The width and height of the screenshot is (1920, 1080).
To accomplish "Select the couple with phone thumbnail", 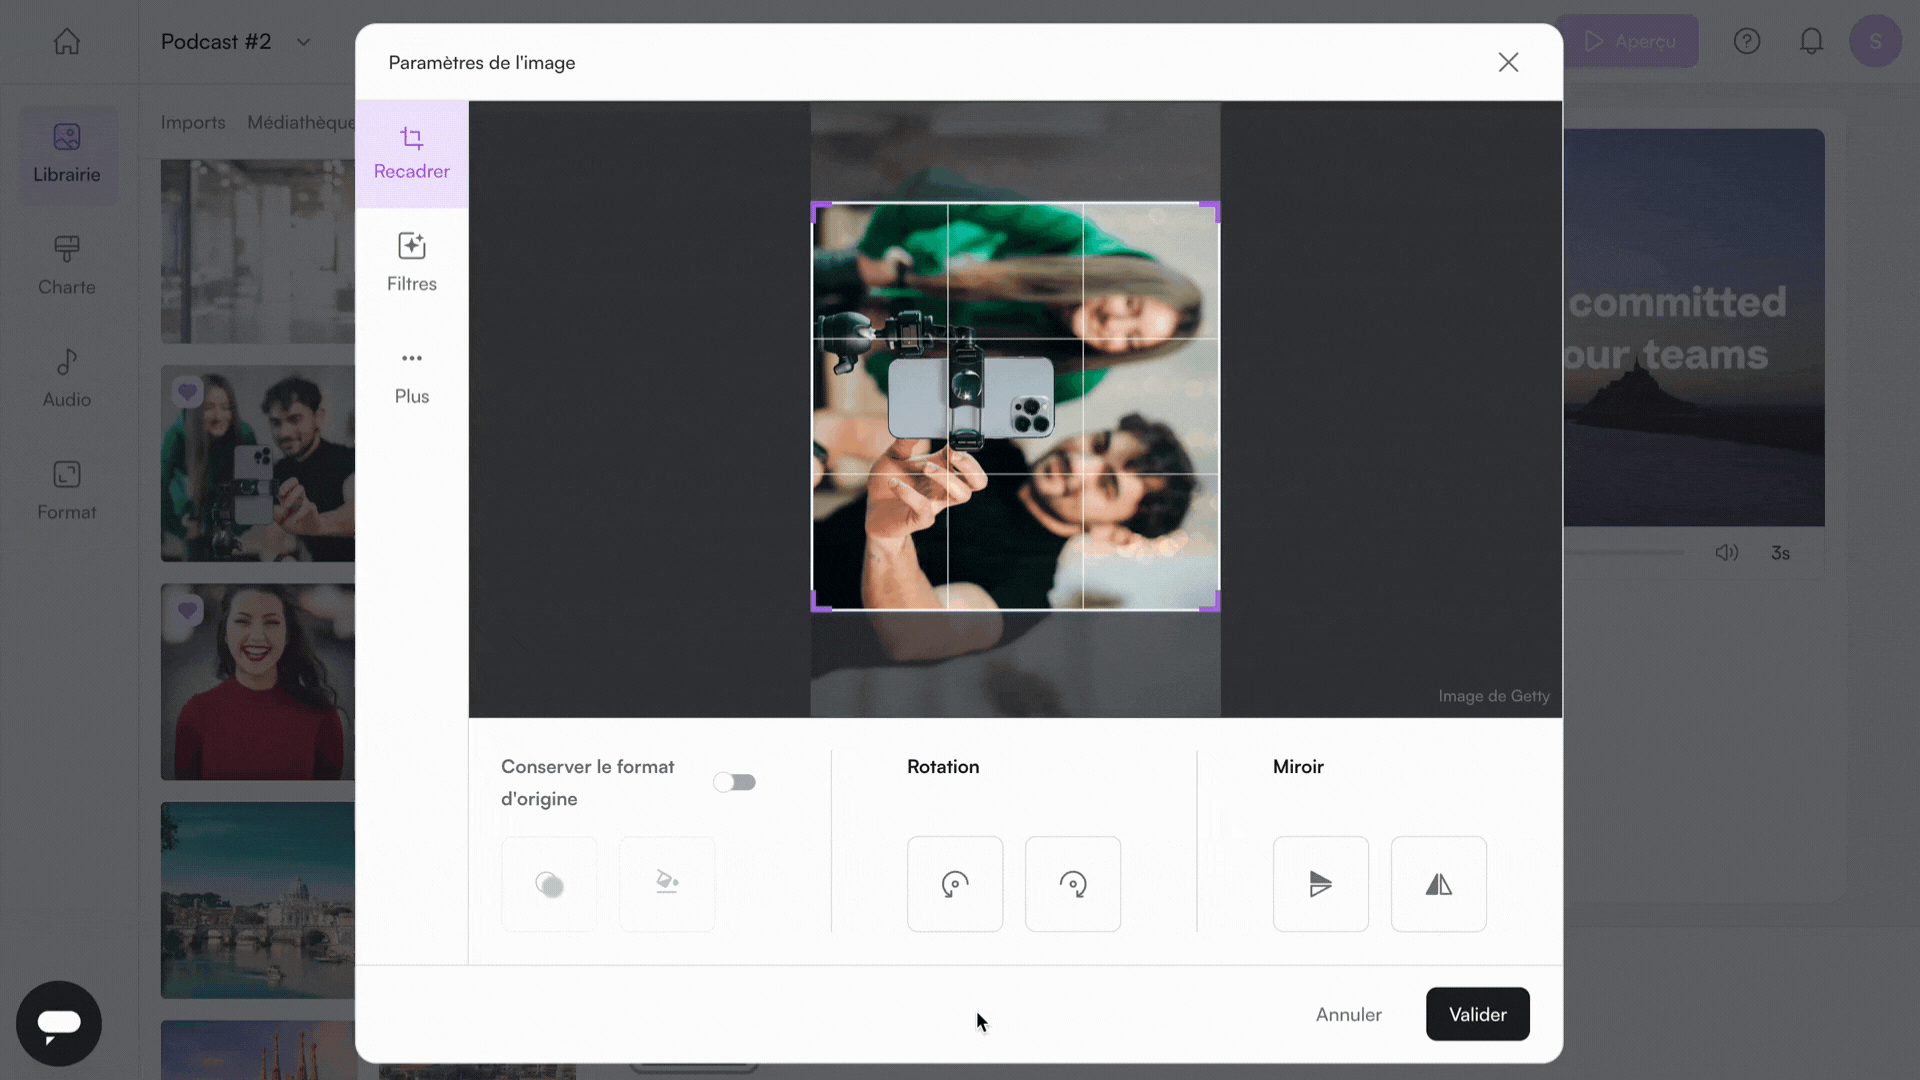I will coord(258,463).
